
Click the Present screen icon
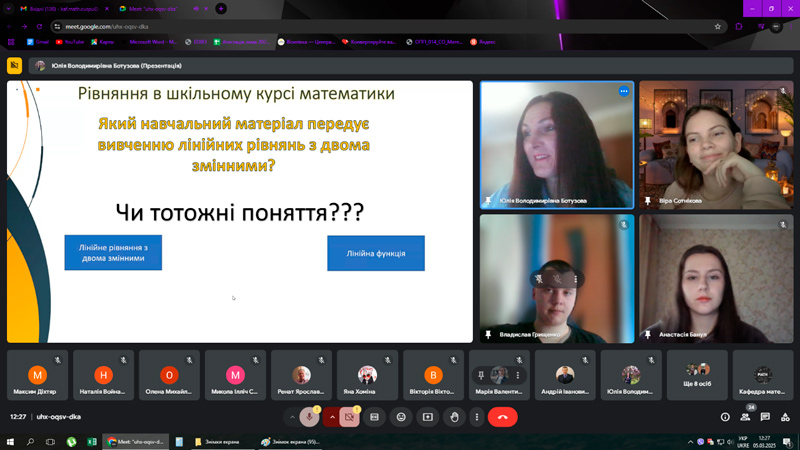tap(428, 417)
